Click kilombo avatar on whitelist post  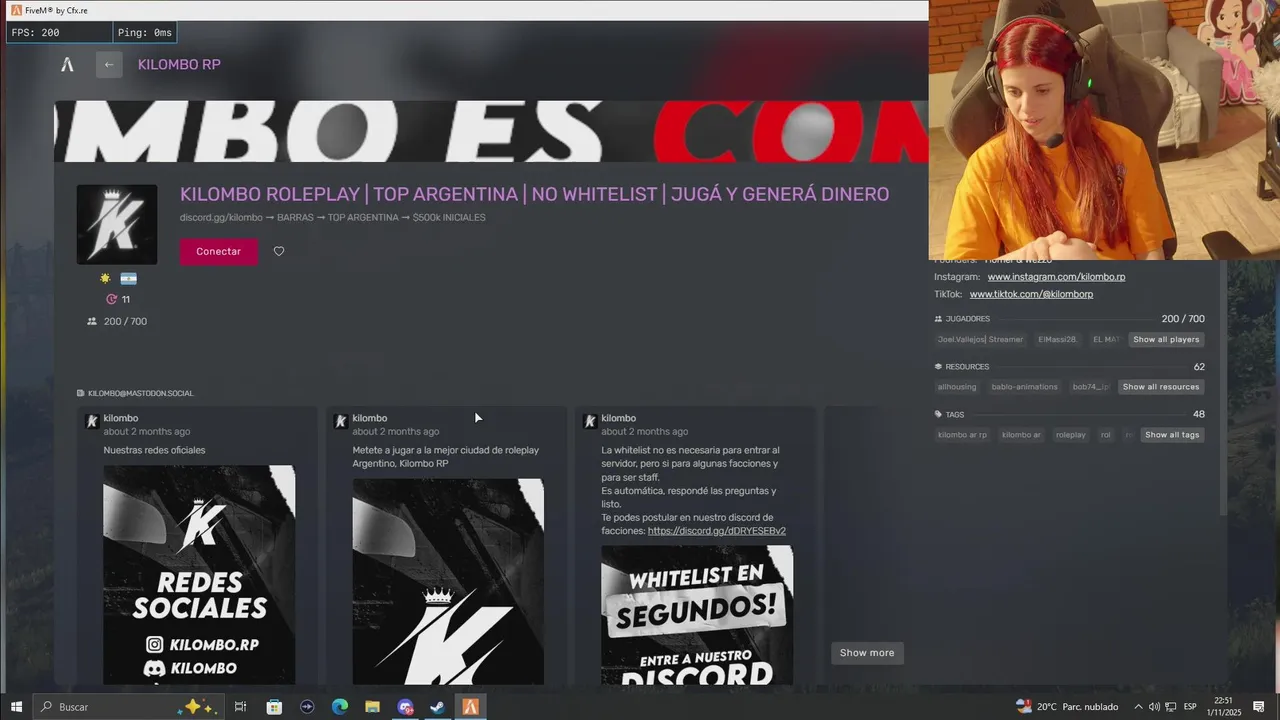(590, 422)
